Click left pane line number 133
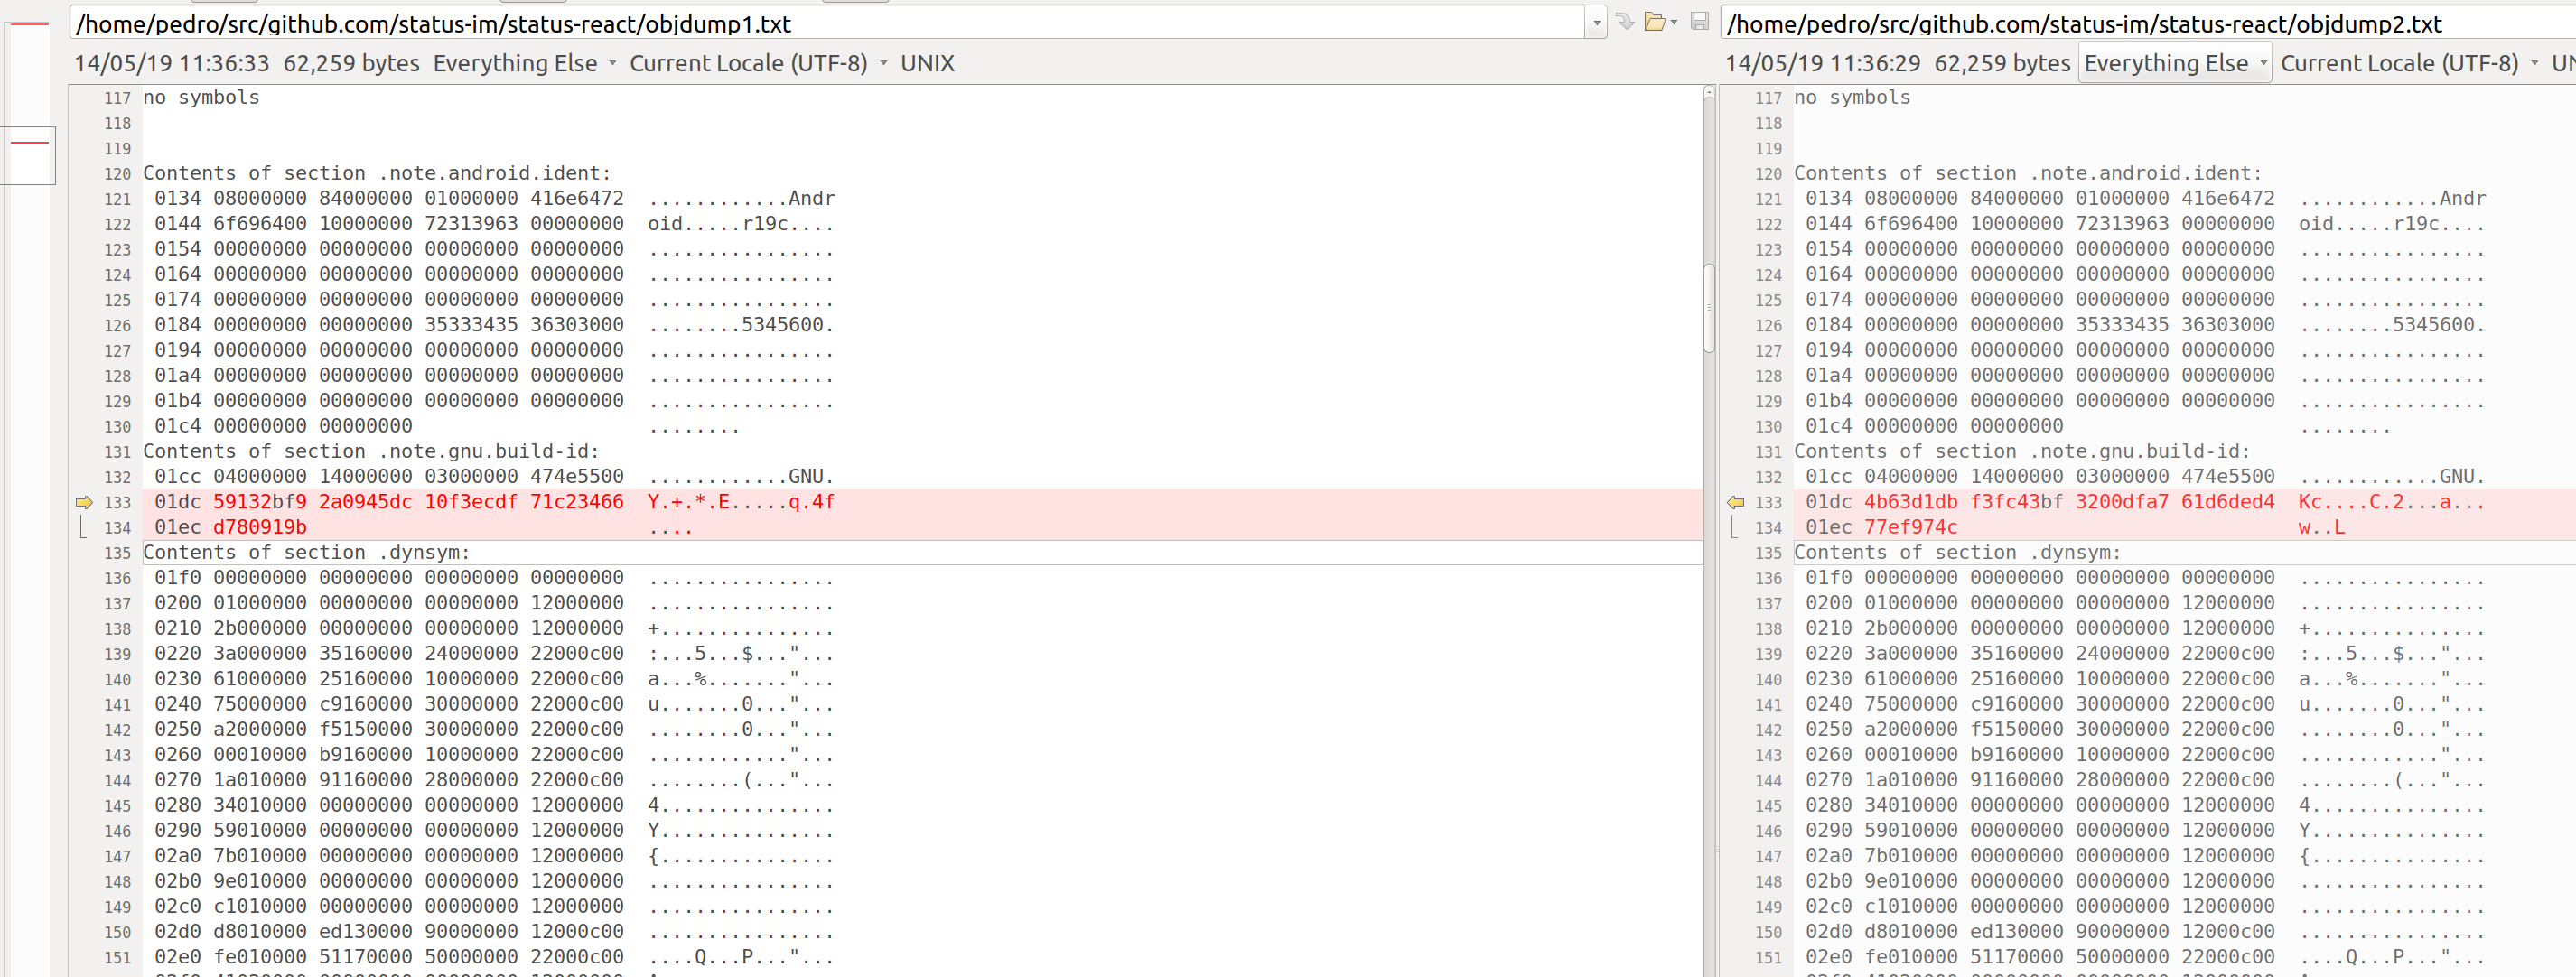 click(117, 503)
